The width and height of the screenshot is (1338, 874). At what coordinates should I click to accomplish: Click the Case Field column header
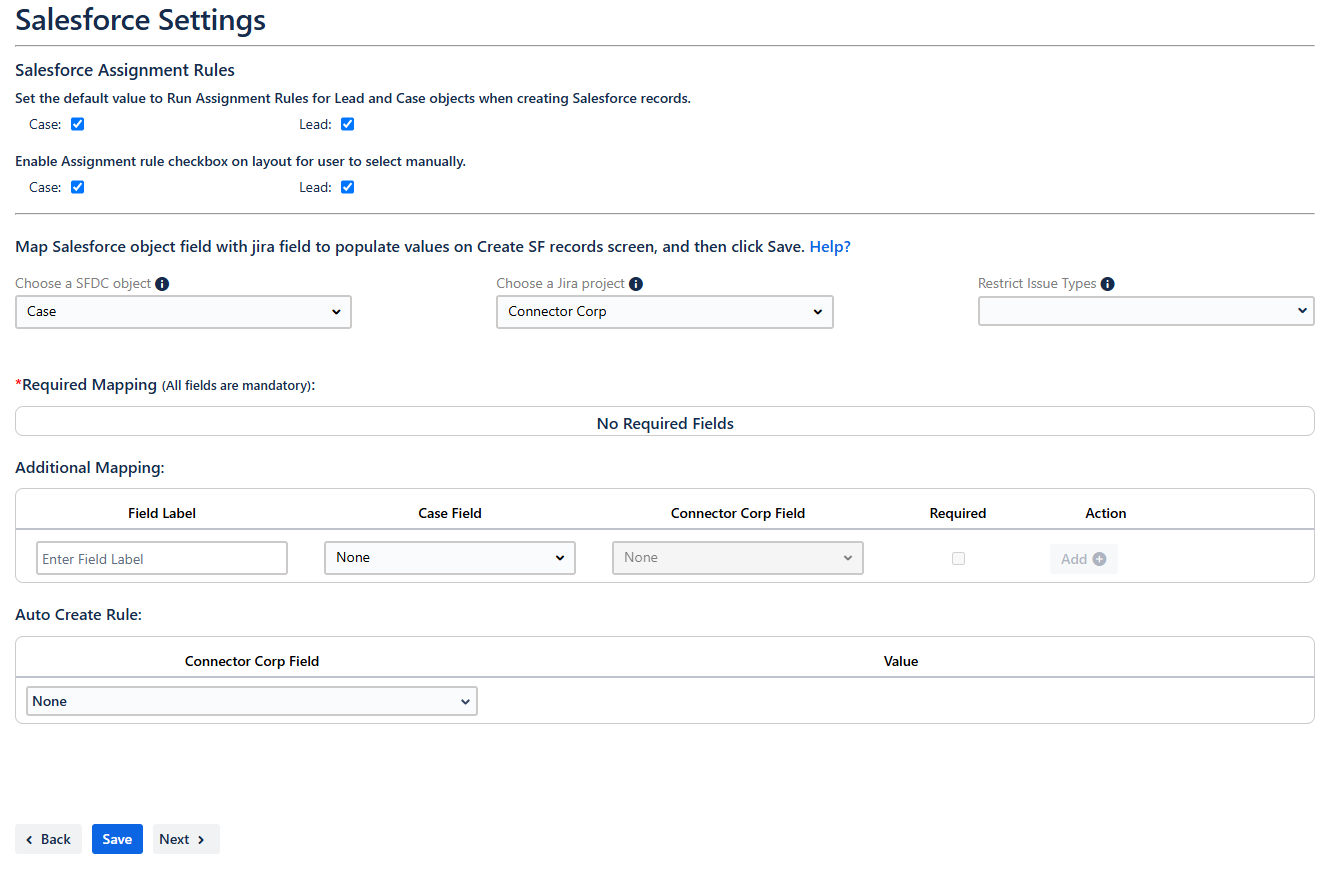450,513
